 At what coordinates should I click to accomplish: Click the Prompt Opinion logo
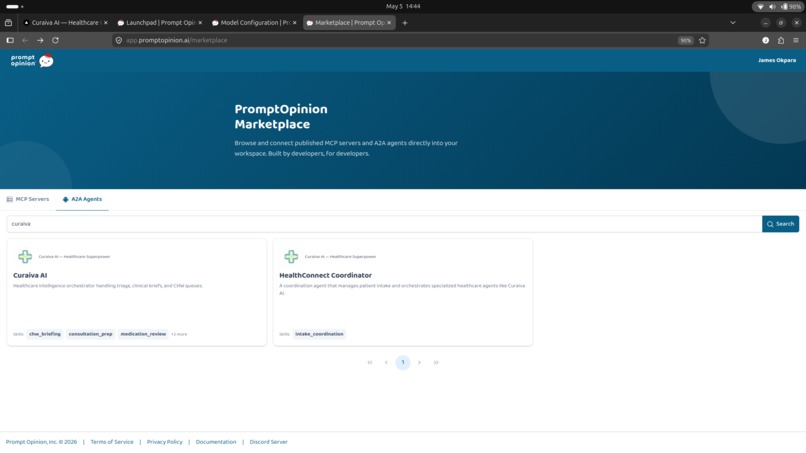pos(32,61)
